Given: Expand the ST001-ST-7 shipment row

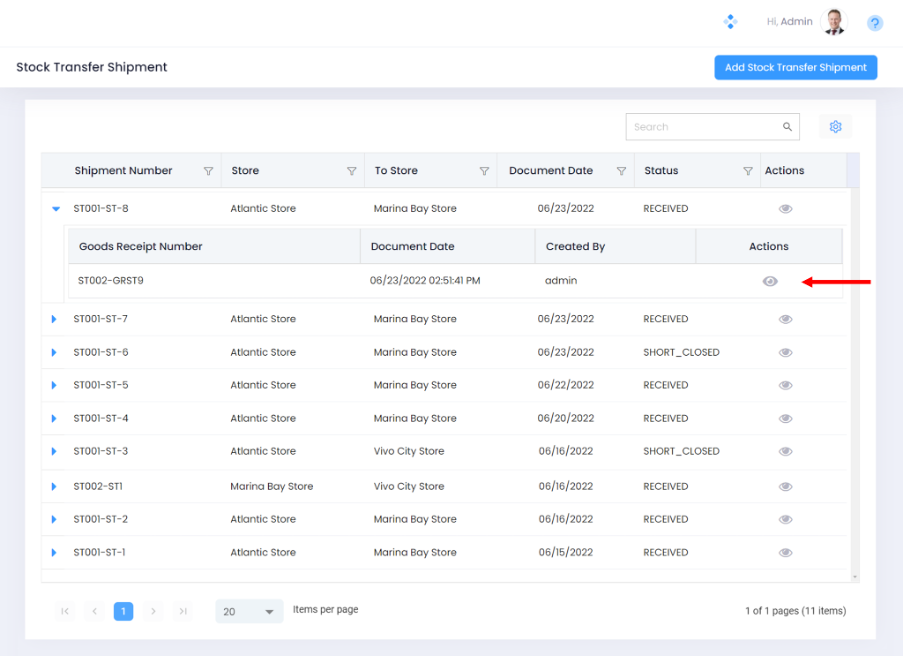Looking at the screenshot, I should click(55, 319).
